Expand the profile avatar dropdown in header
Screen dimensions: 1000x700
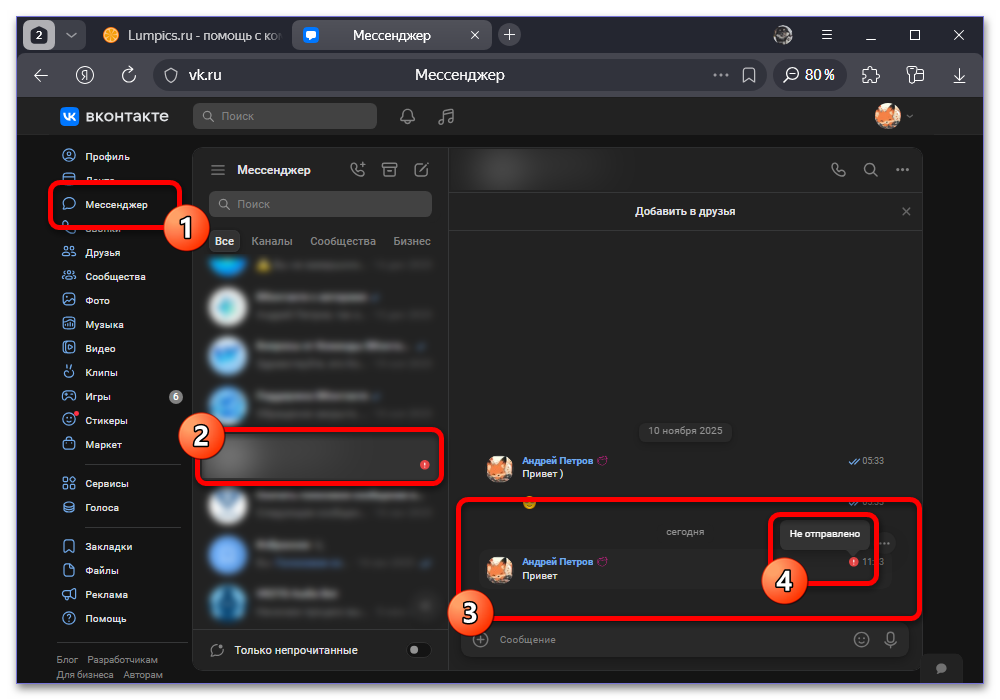[x=893, y=116]
